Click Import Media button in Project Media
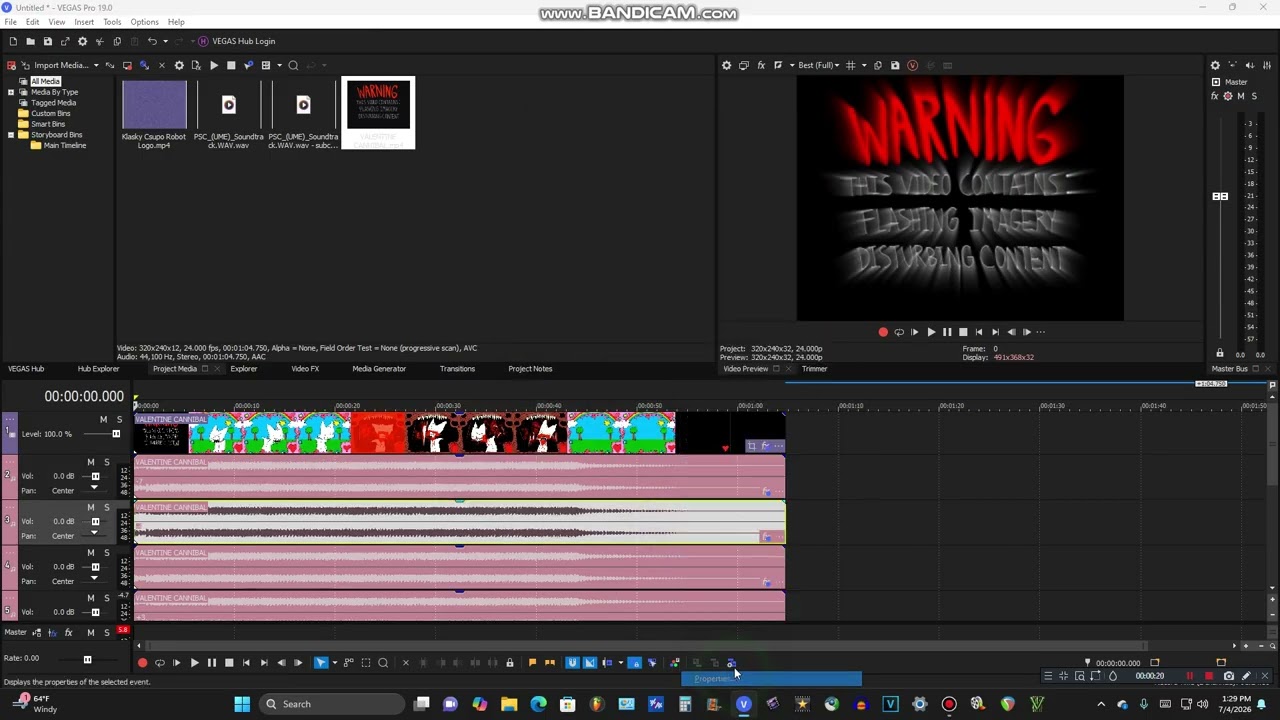Viewport: 1280px width, 720px height. [x=55, y=65]
